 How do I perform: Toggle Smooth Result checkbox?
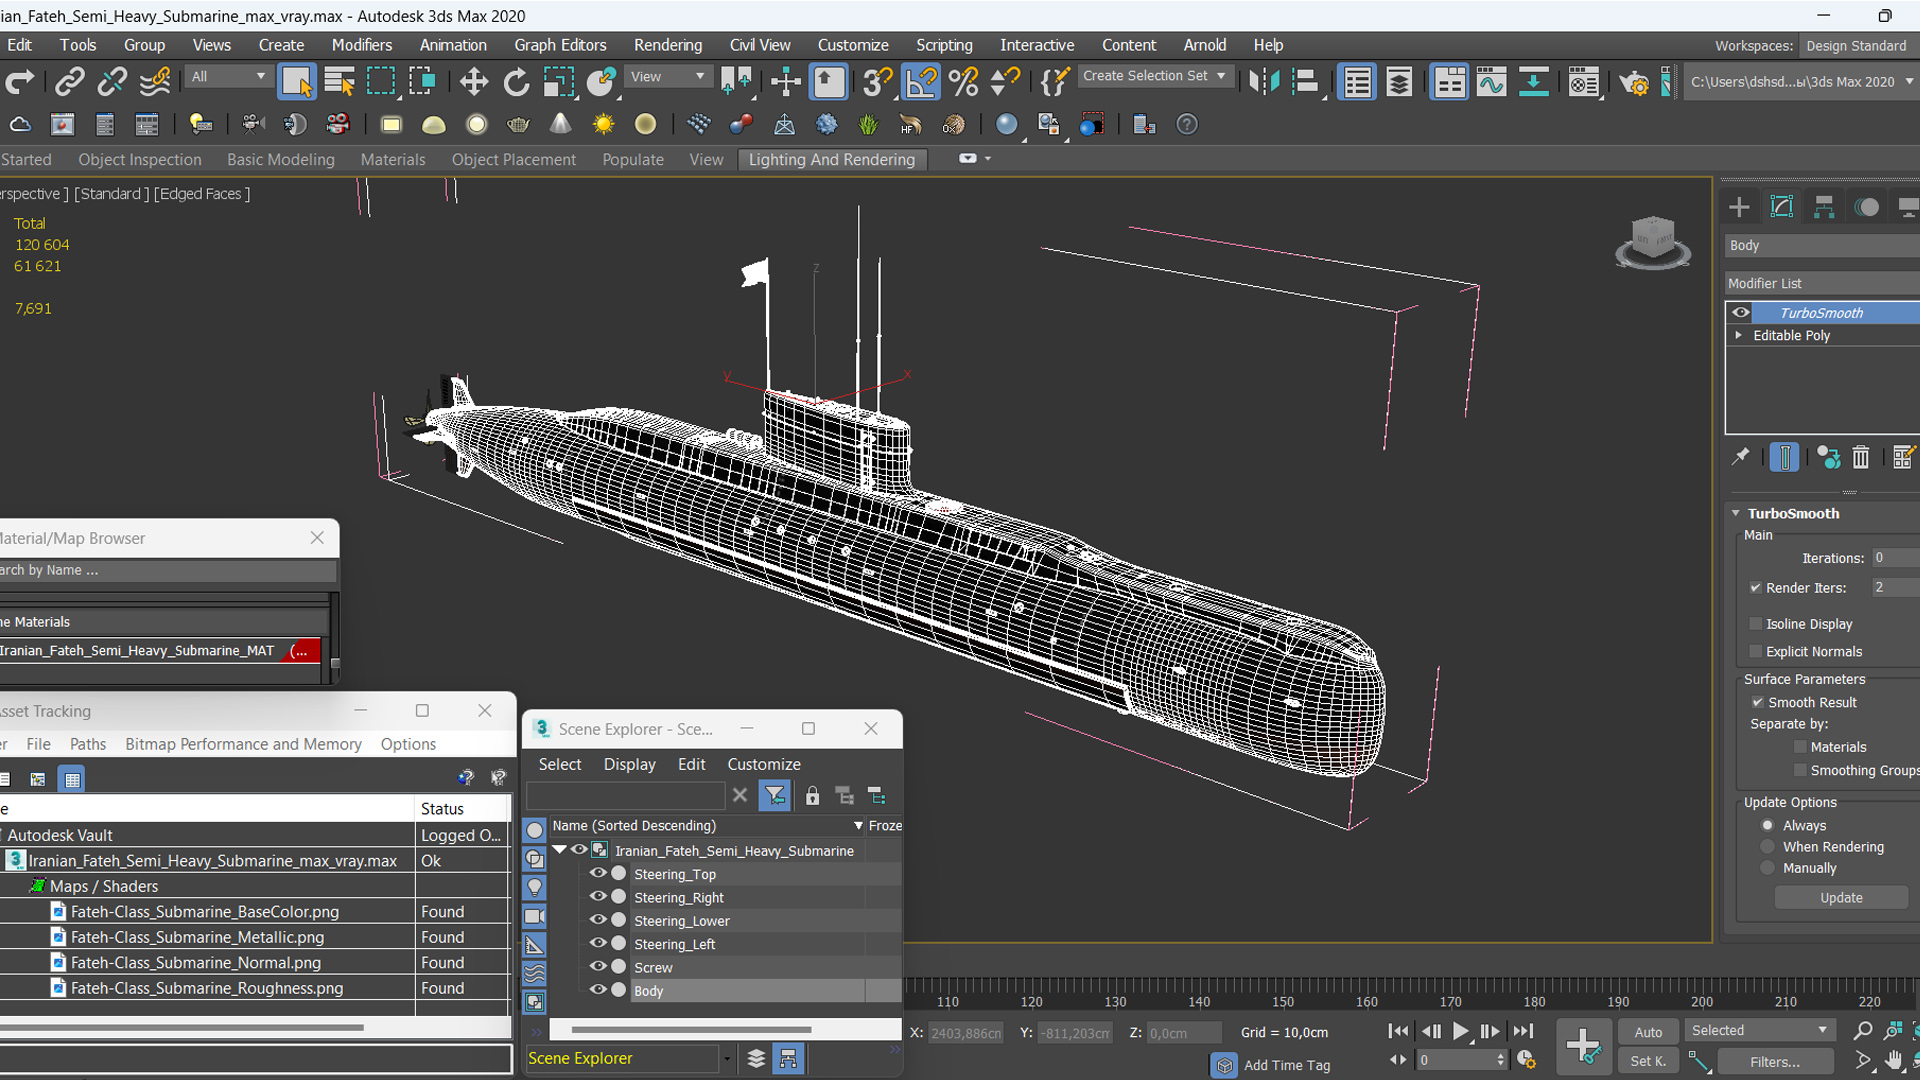pyautogui.click(x=1757, y=702)
